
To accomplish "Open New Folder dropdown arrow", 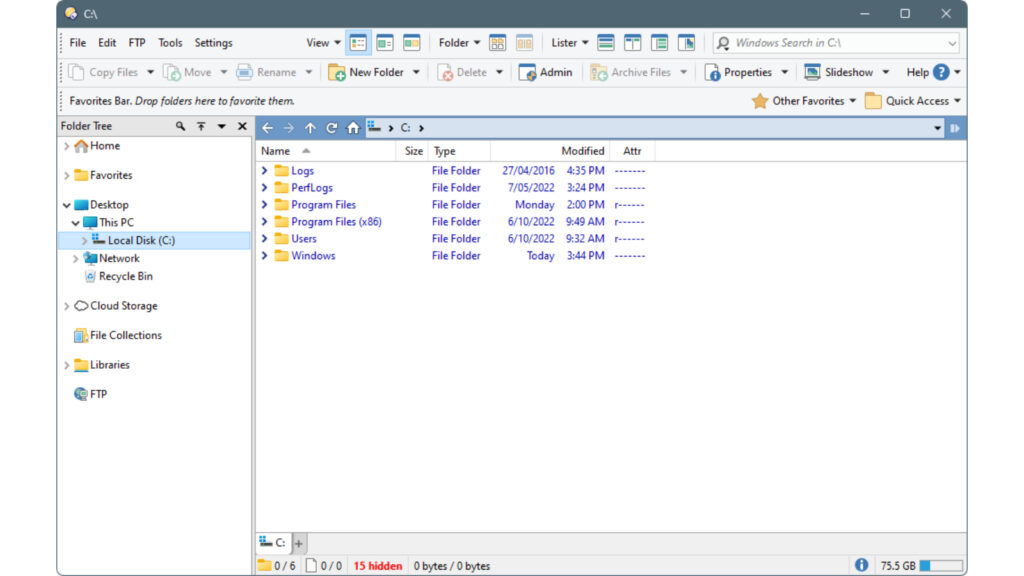I will pos(416,72).
